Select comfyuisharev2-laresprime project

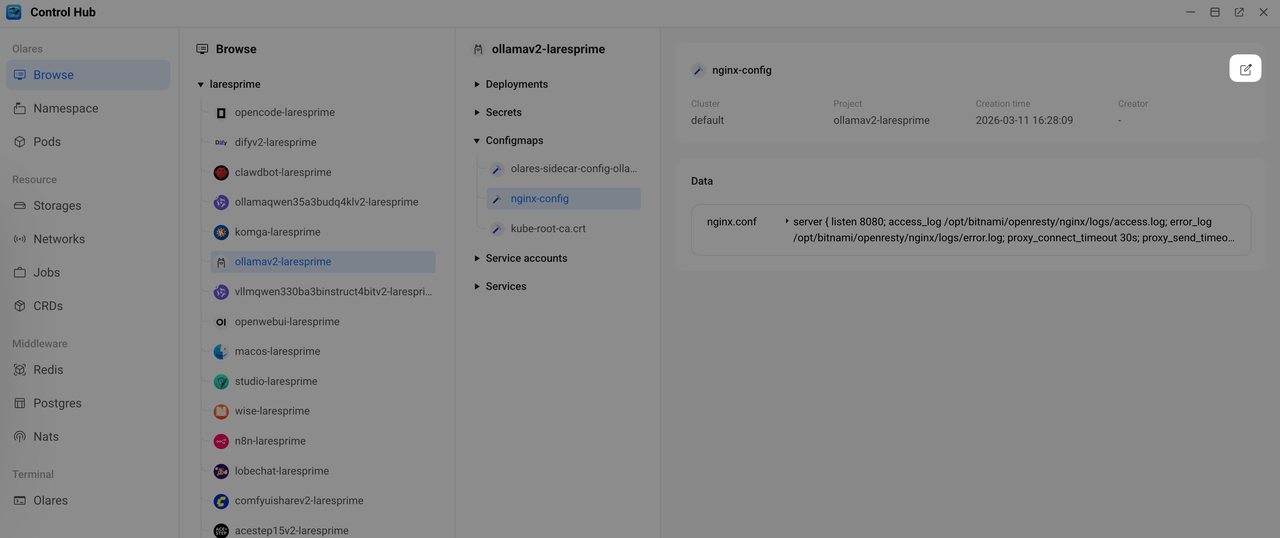(x=323, y=501)
